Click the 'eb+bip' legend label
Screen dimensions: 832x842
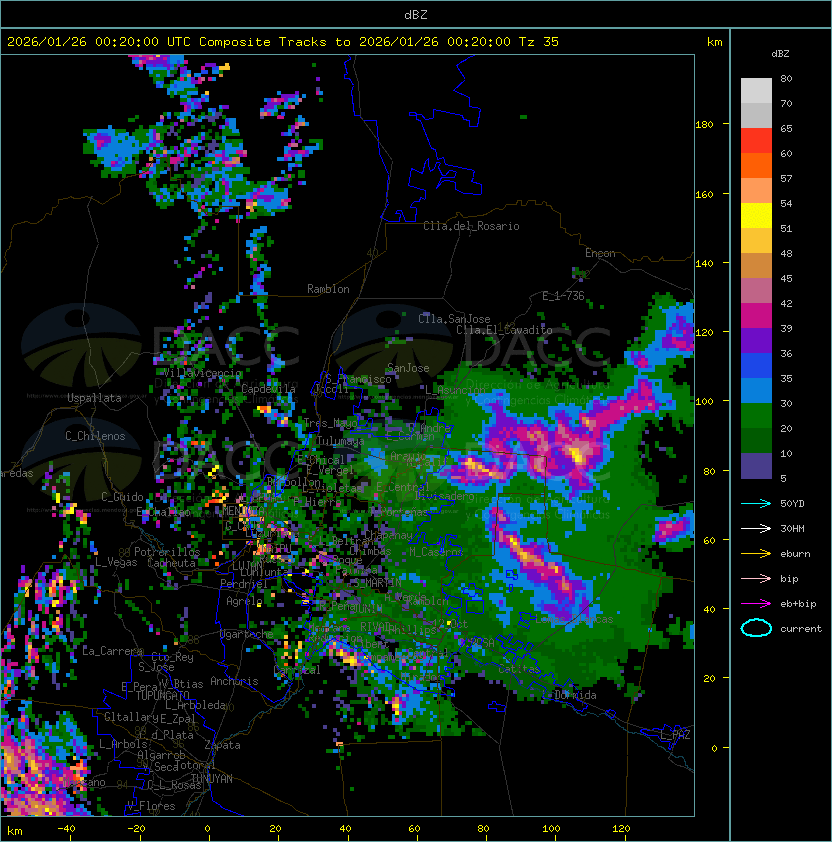(x=798, y=604)
